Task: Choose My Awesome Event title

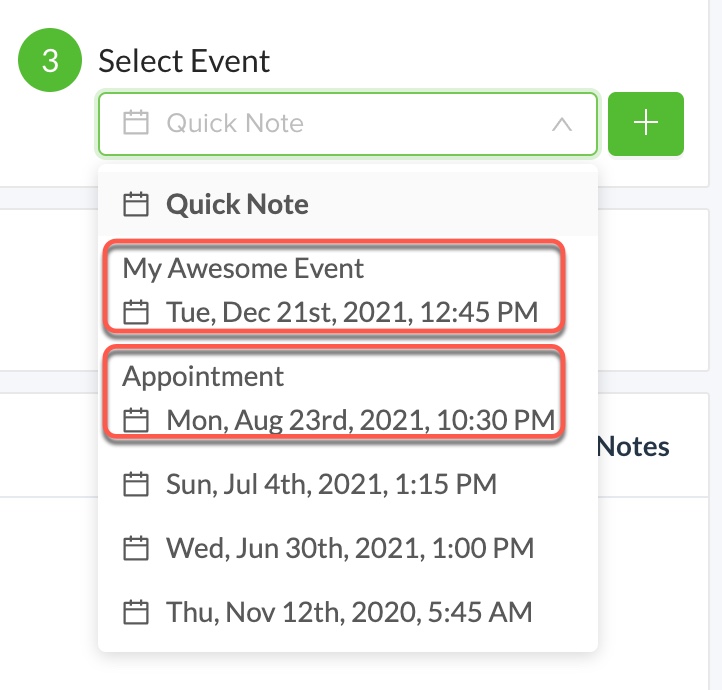Action: (x=243, y=268)
